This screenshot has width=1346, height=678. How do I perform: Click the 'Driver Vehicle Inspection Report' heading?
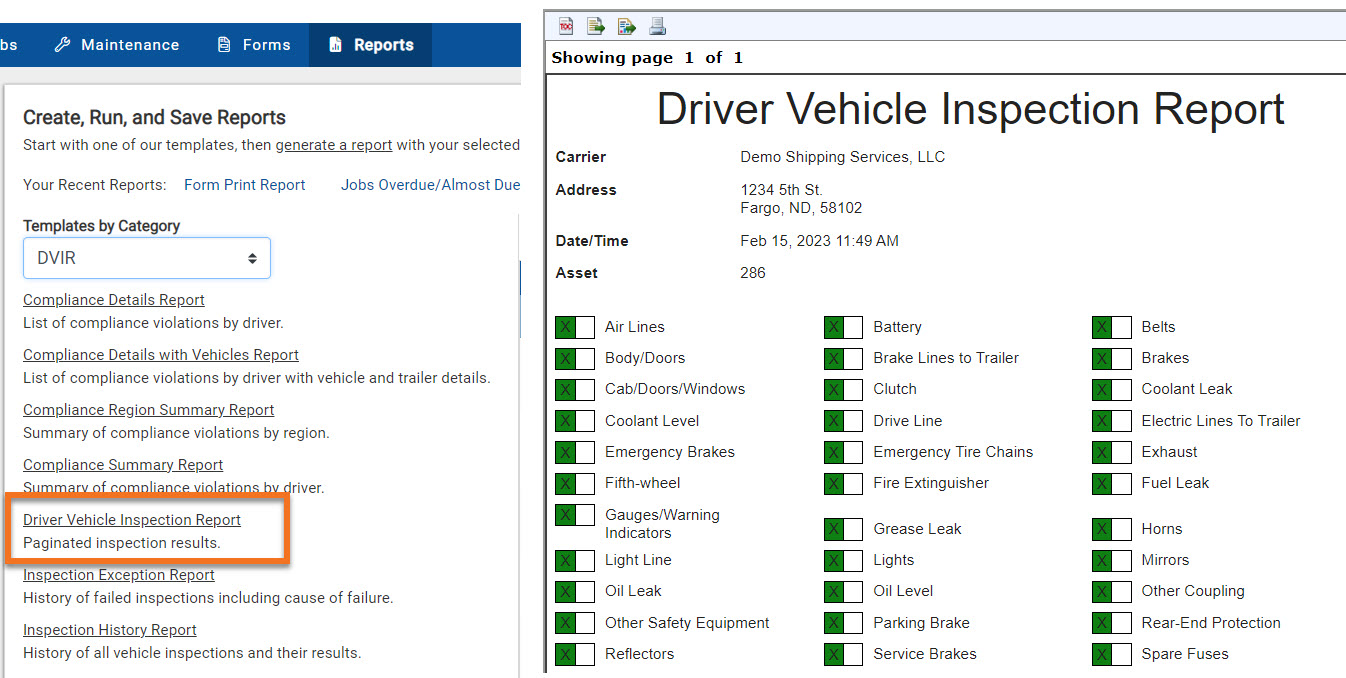970,109
